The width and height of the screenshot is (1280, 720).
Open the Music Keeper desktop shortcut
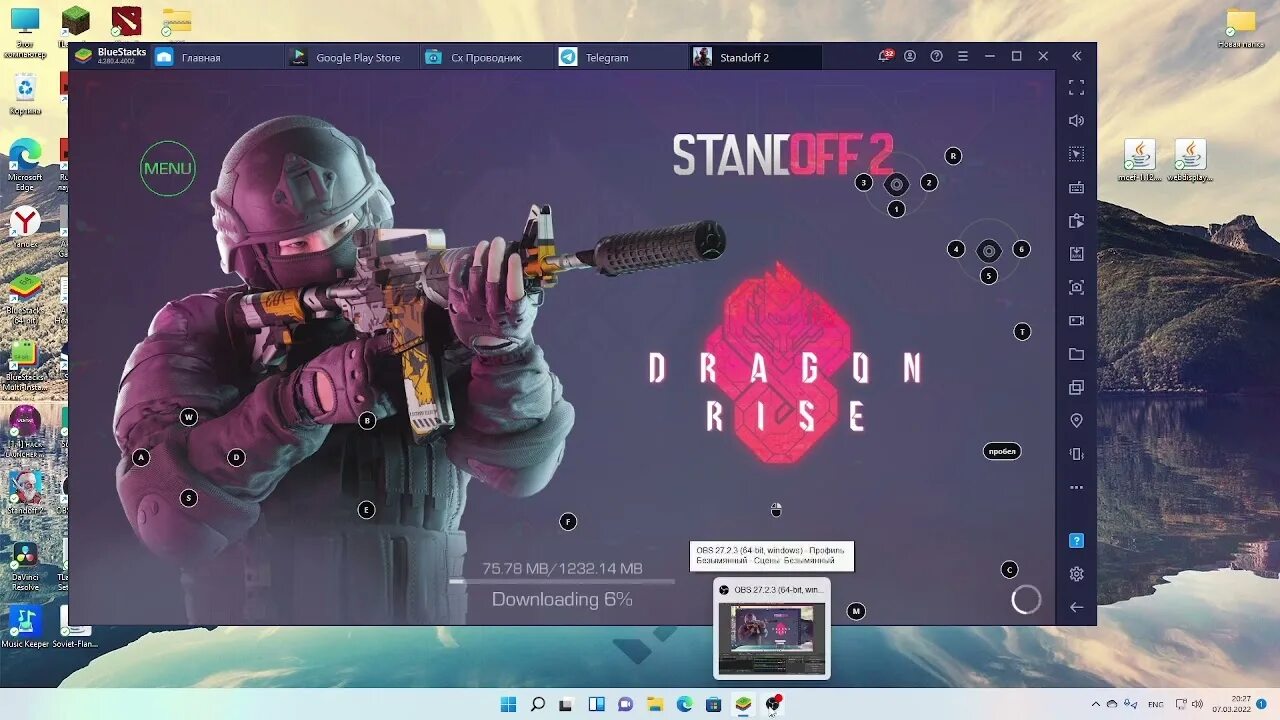25,626
